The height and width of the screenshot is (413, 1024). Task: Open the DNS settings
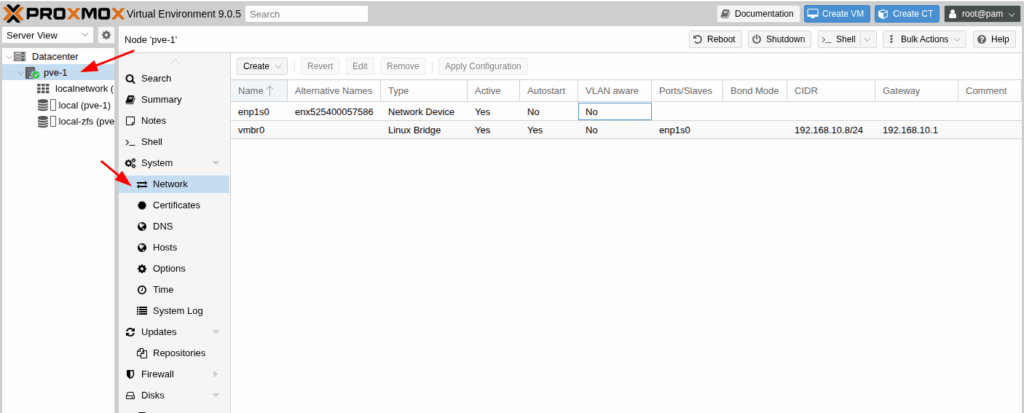click(x=174, y=226)
